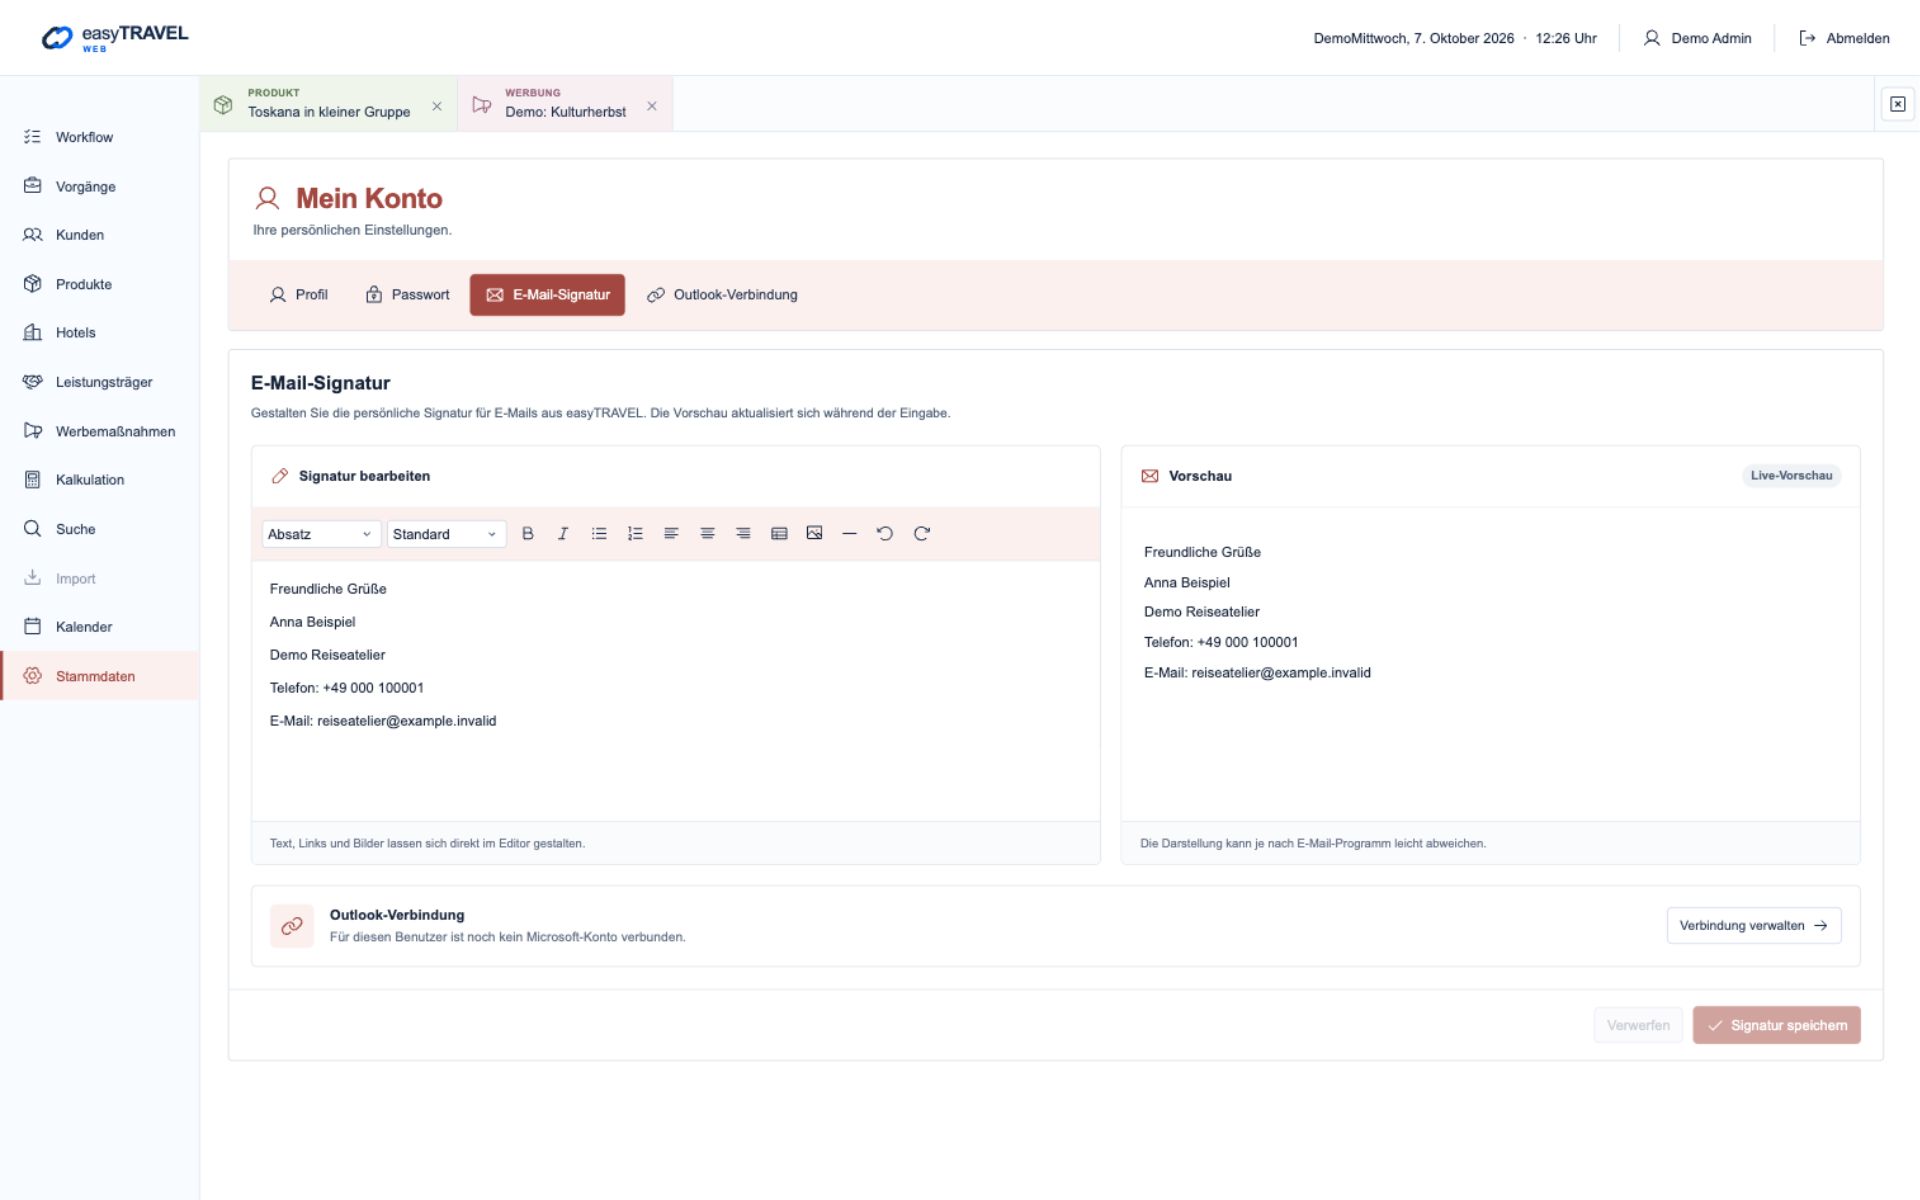Click the Live-Vorschau badge
1920x1200 pixels.
pyautogui.click(x=1791, y=476)
